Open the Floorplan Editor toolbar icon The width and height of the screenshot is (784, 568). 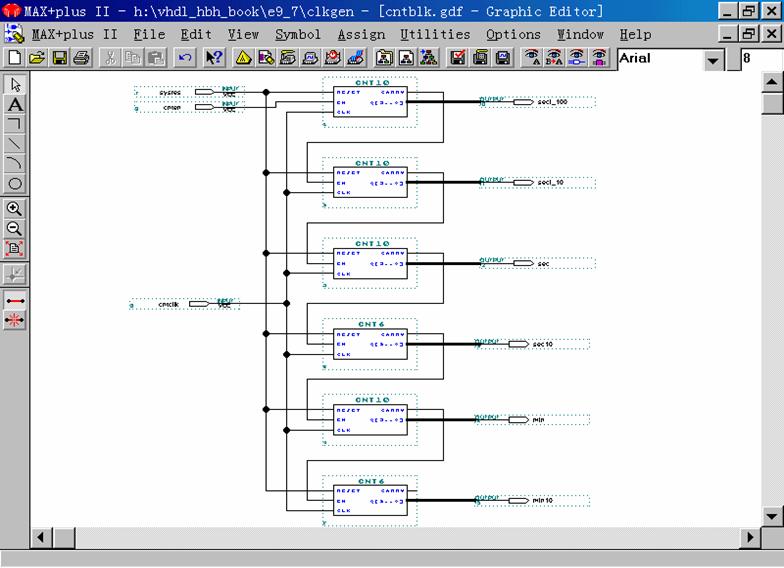[266, 58]
